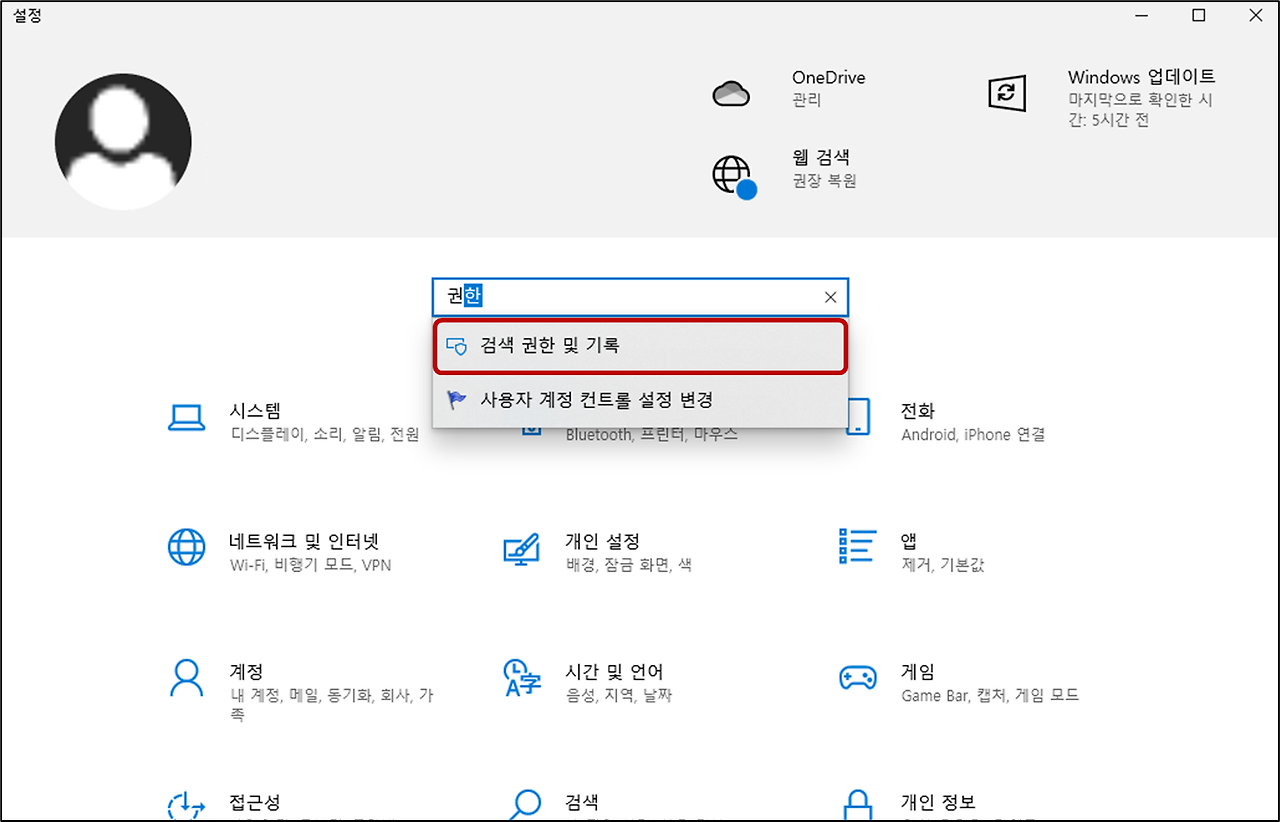This screenshot has height=822, width=1280.
Task: Open the 계정 category title
Action: pyautogui.click(x=246, y=671)
